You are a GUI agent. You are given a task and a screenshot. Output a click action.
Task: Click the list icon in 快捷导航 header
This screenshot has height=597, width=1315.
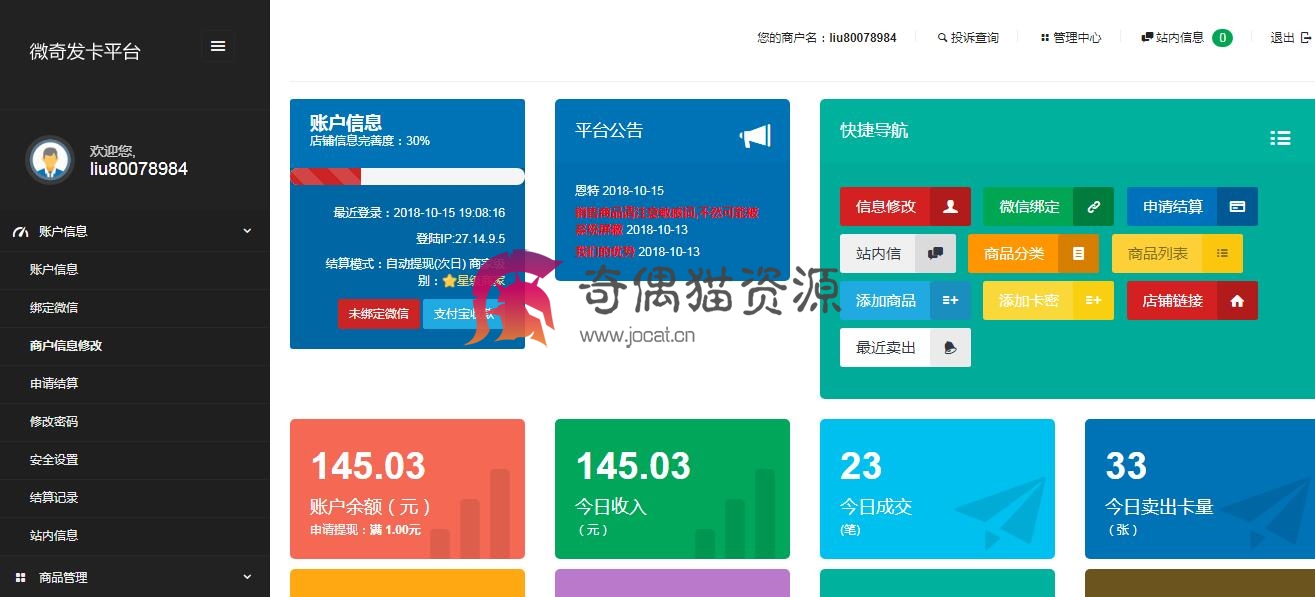(1280, 138)
